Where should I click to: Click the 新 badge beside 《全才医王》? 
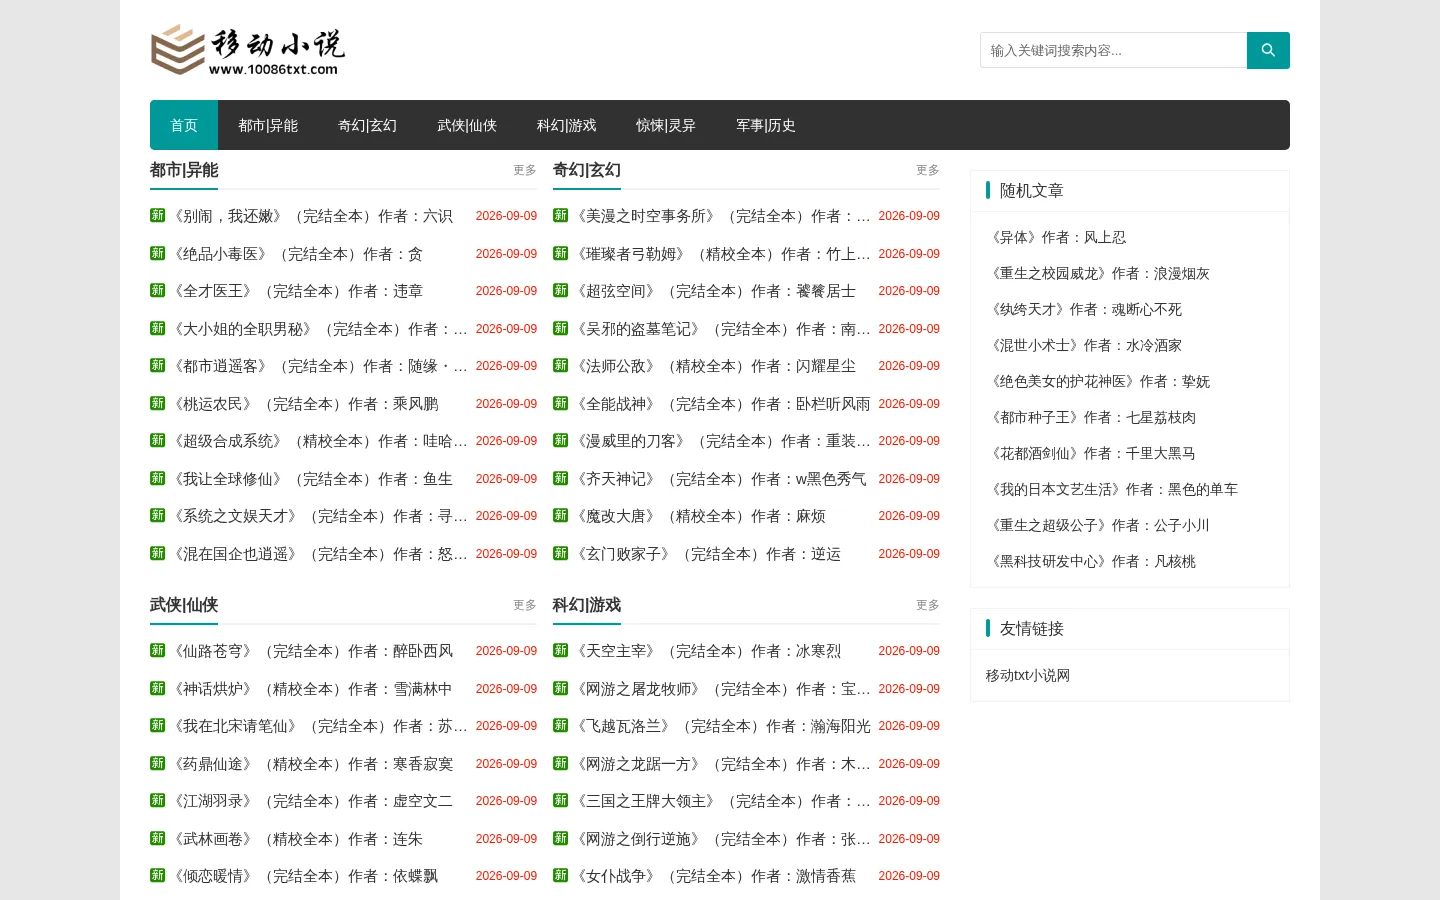click(158, 290)
